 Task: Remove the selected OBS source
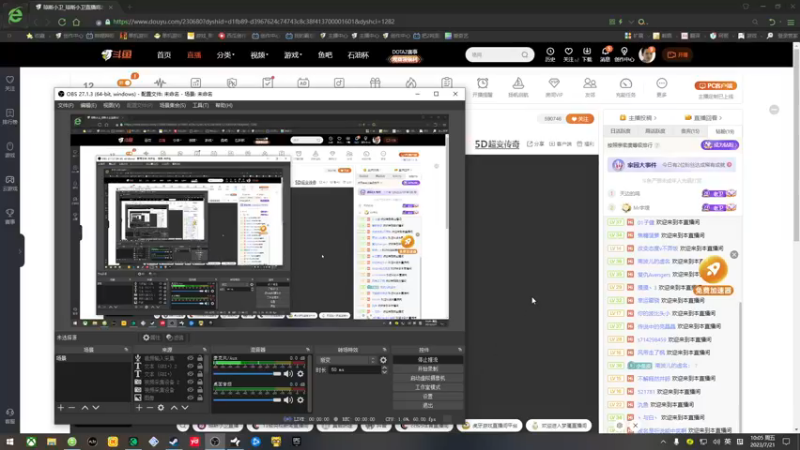tap(149, 408)
